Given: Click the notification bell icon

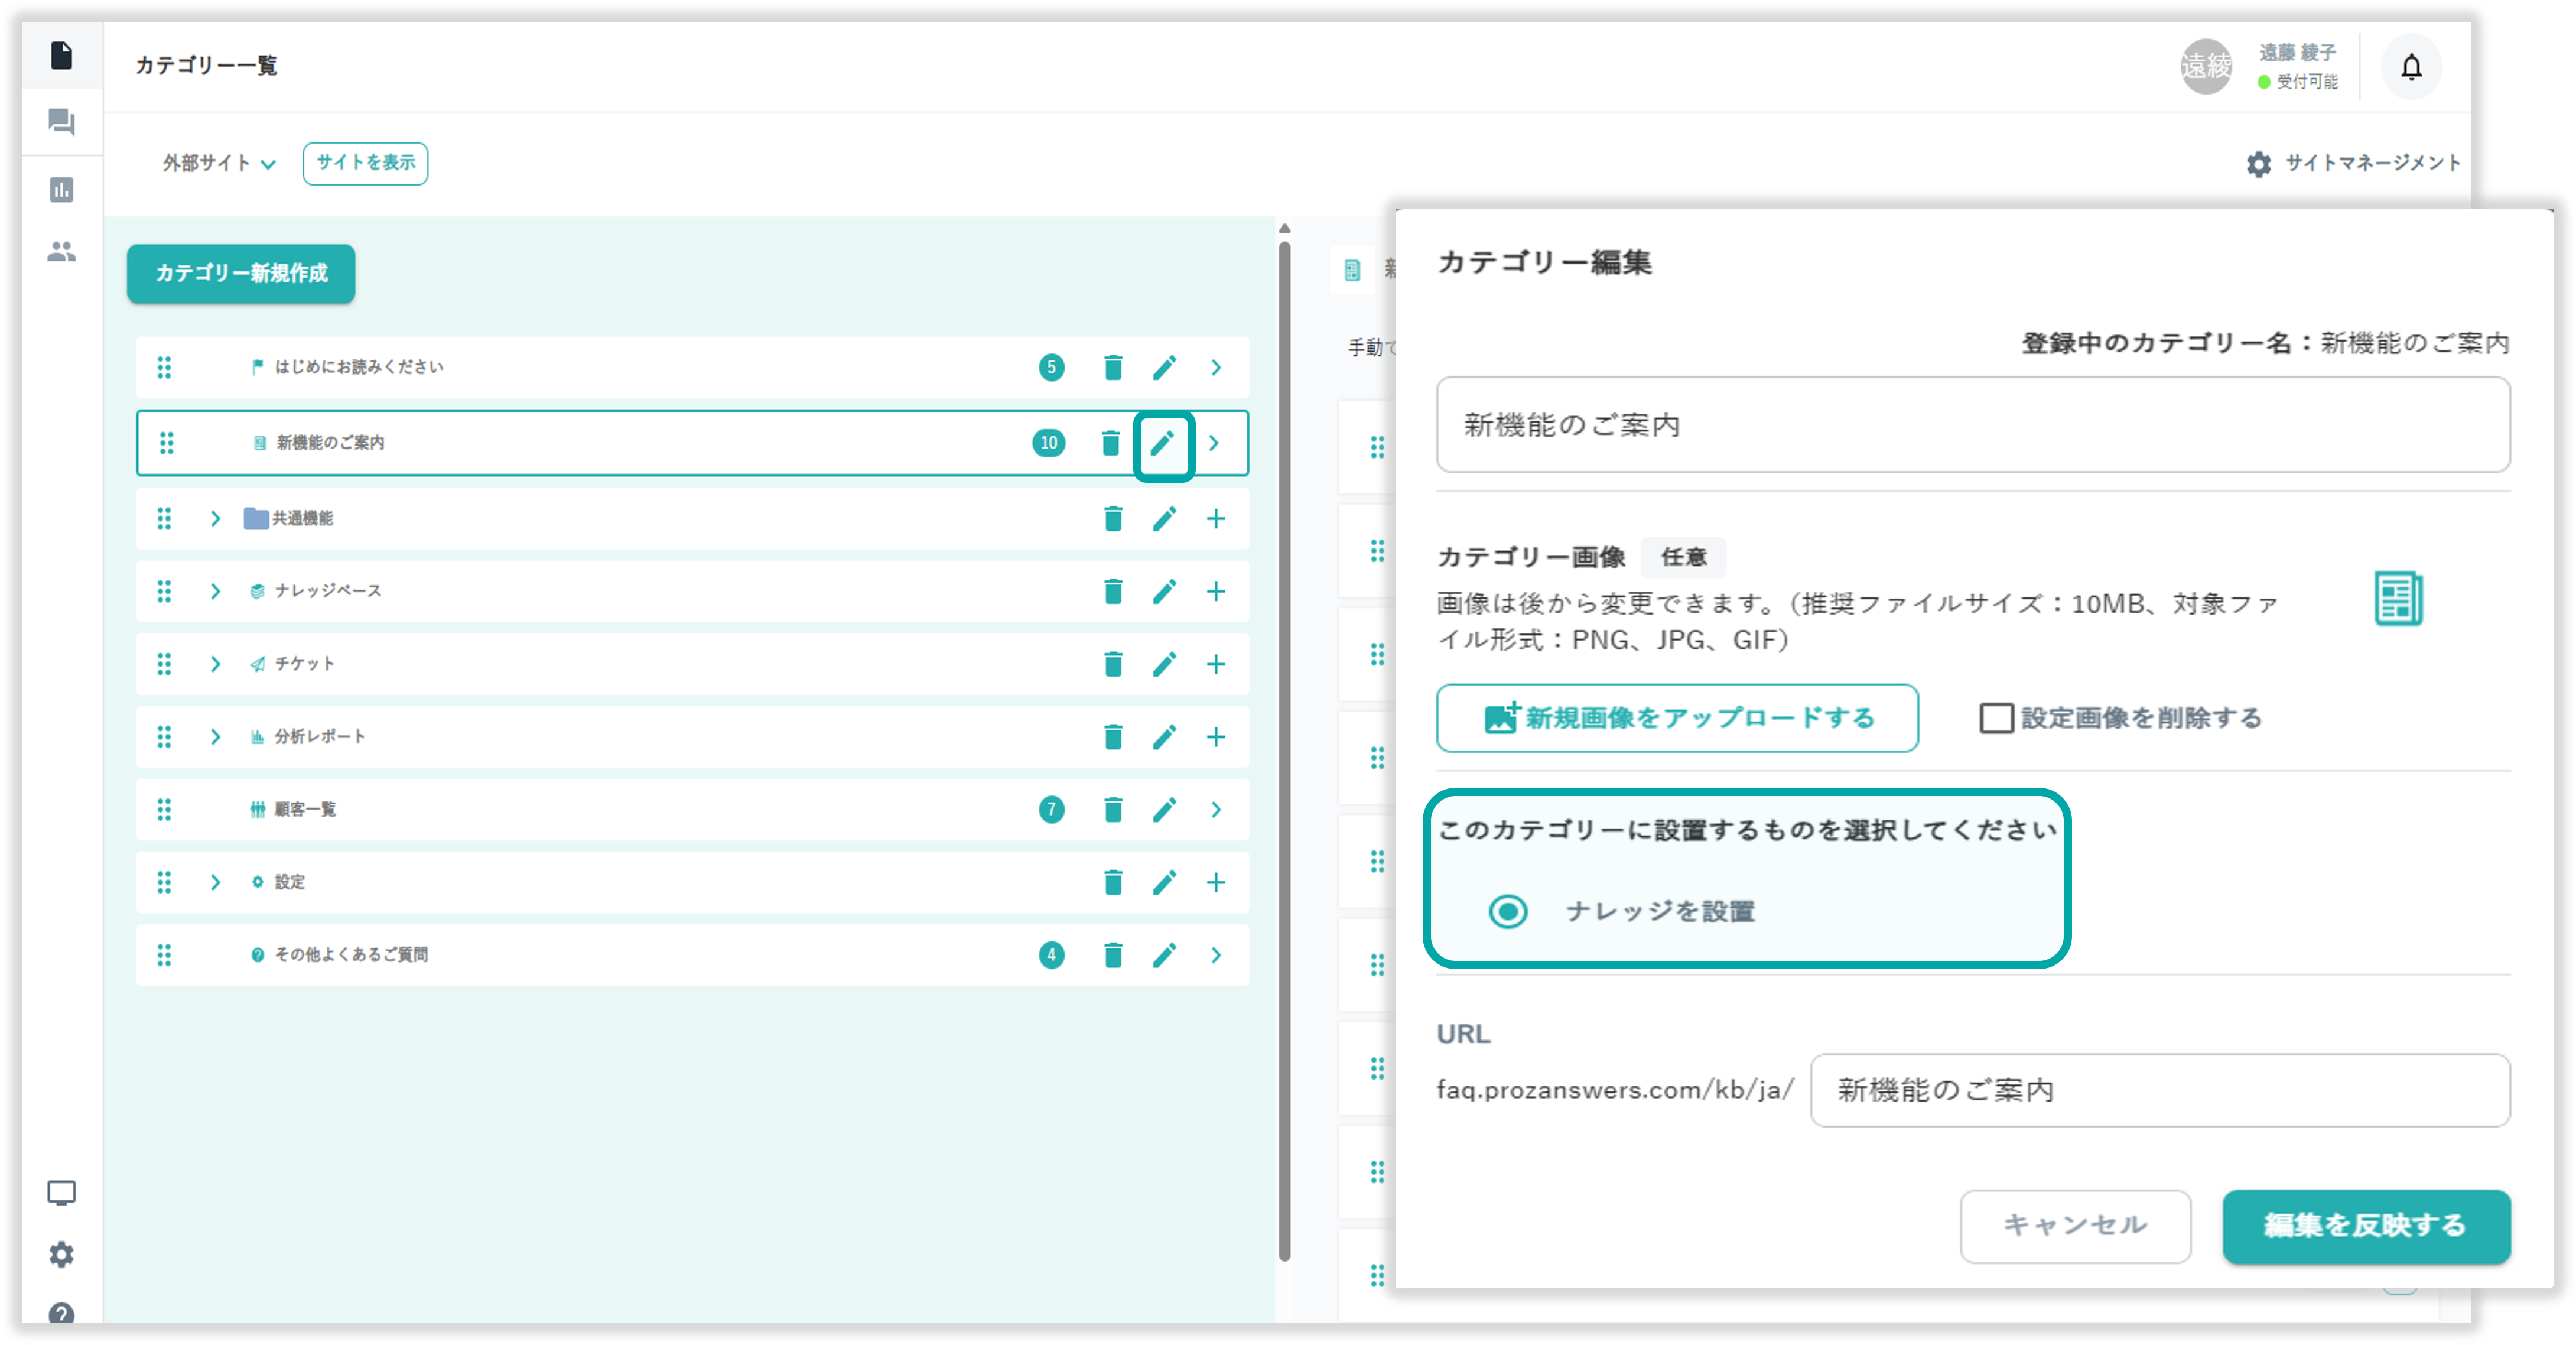Looking at the screenshot, I should tap(2411, 67).
